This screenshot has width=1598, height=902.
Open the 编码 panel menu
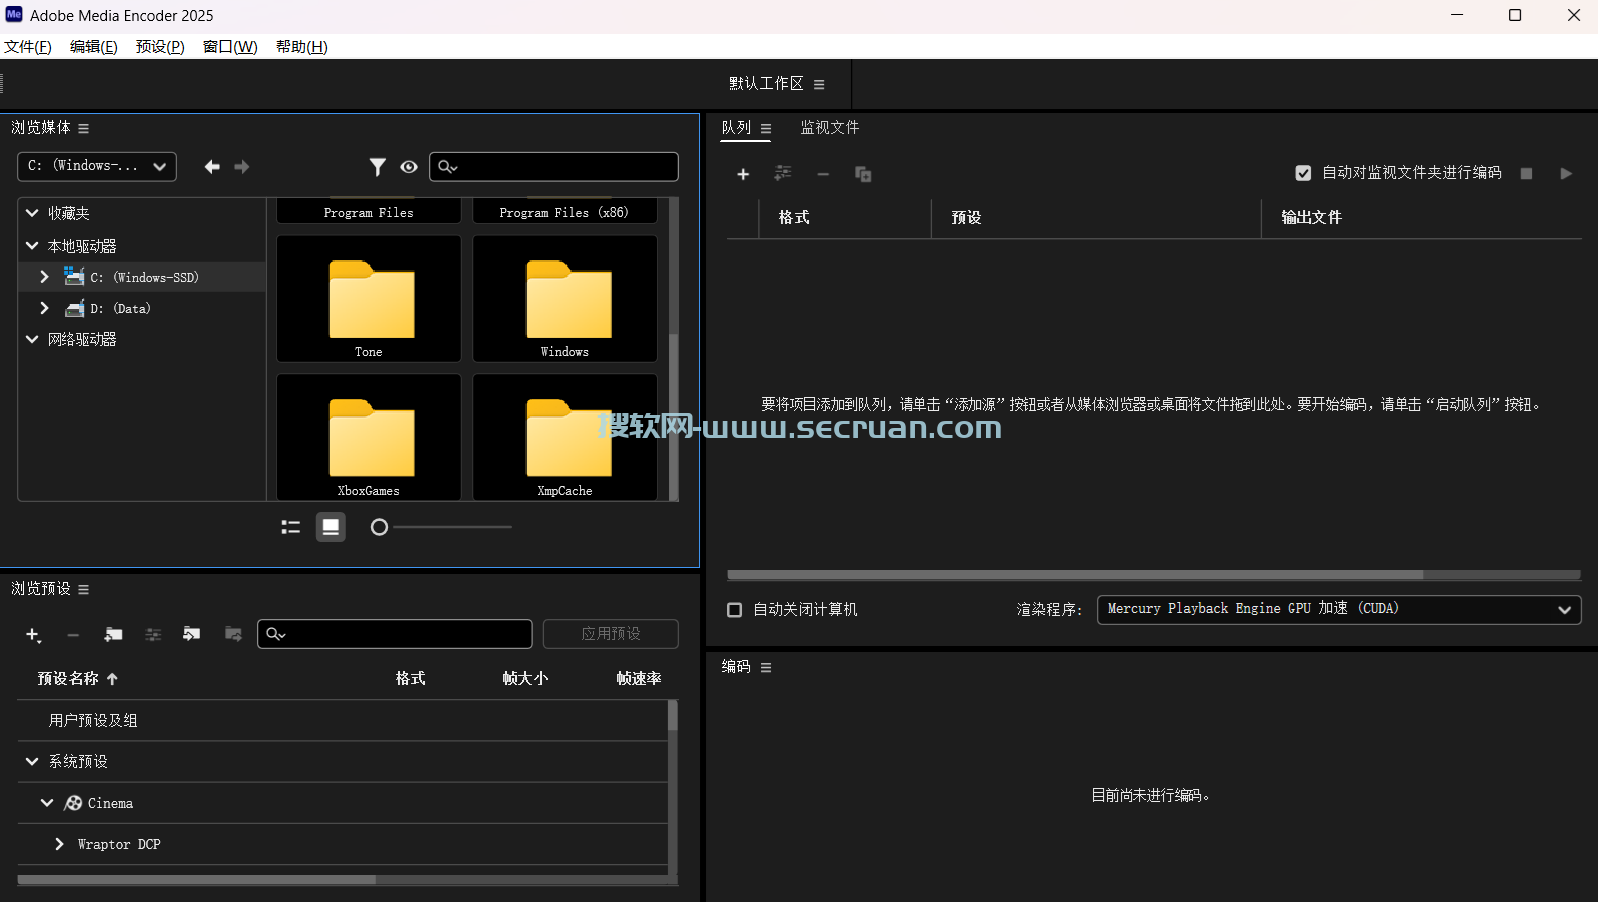tap(766, 667)
